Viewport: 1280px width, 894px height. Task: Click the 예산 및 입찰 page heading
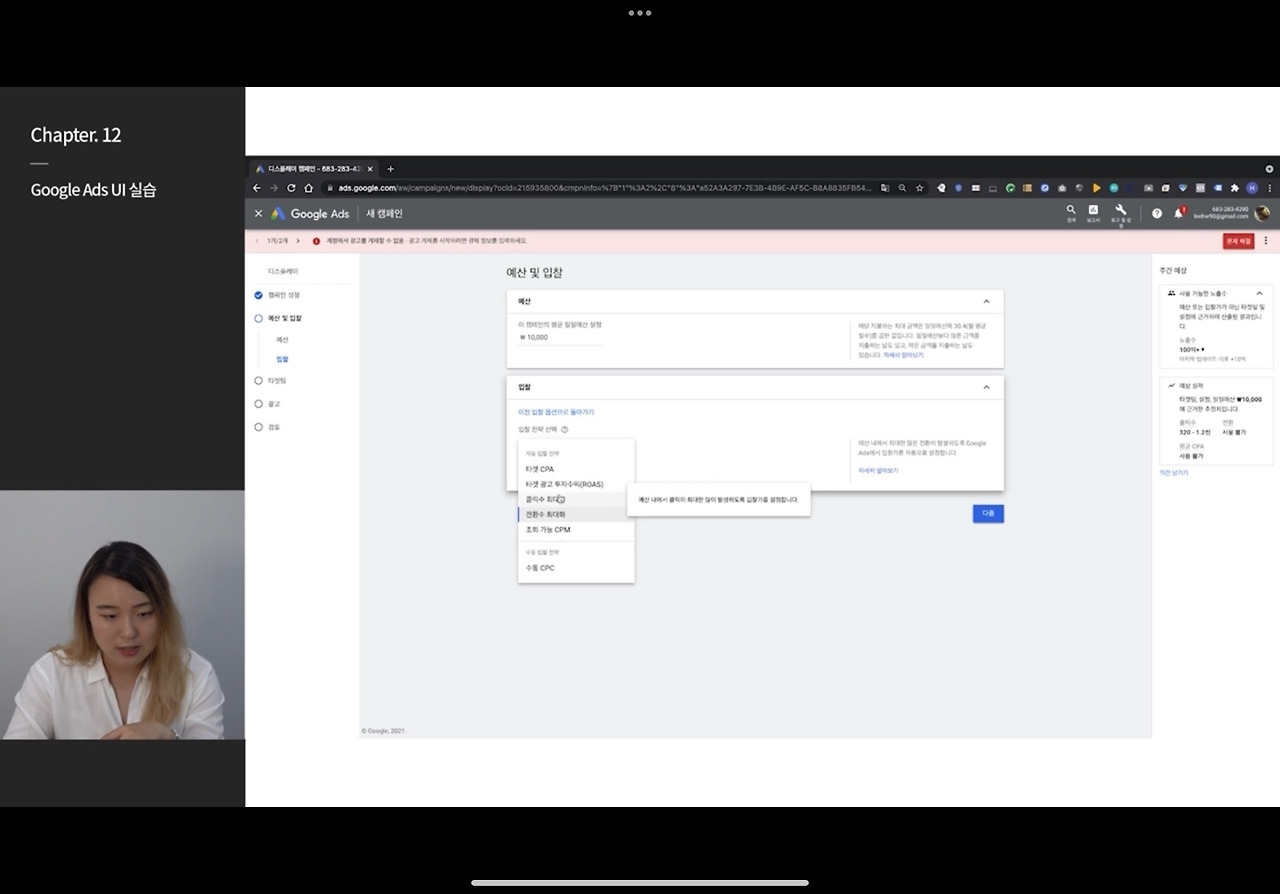[x=534, y=273]
